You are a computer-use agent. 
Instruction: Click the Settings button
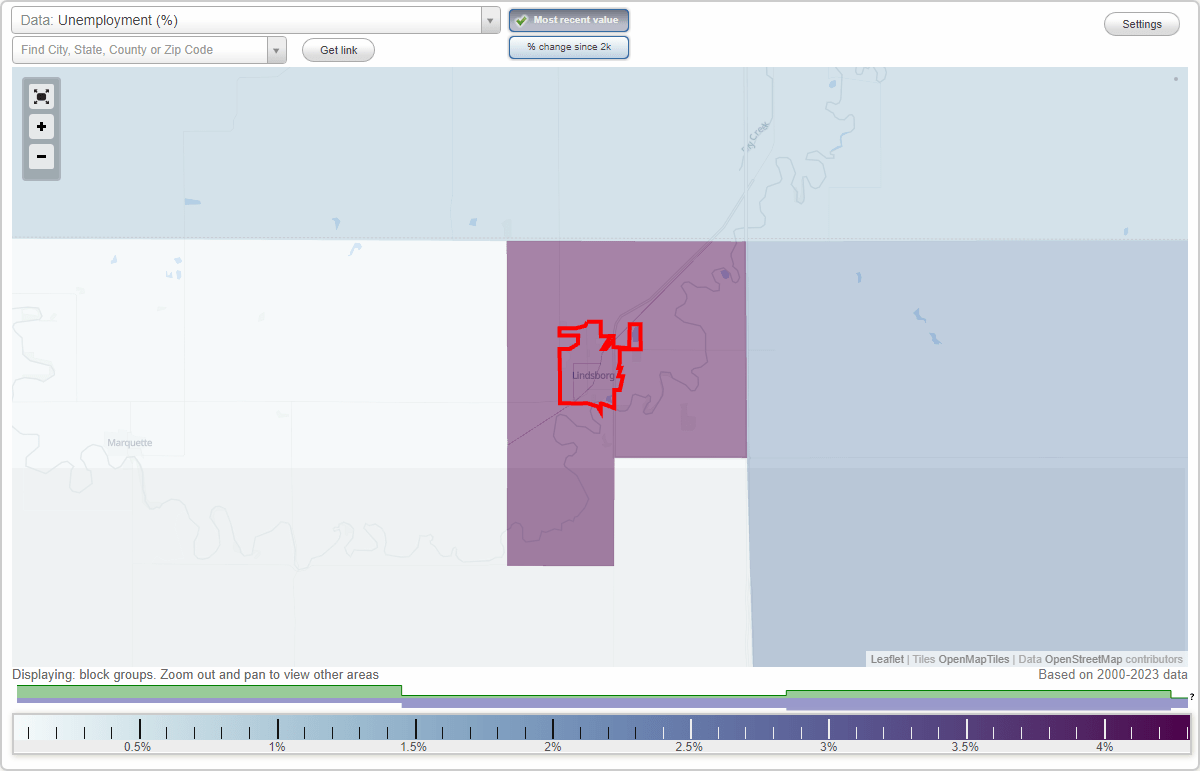[x=1141, y=23]
